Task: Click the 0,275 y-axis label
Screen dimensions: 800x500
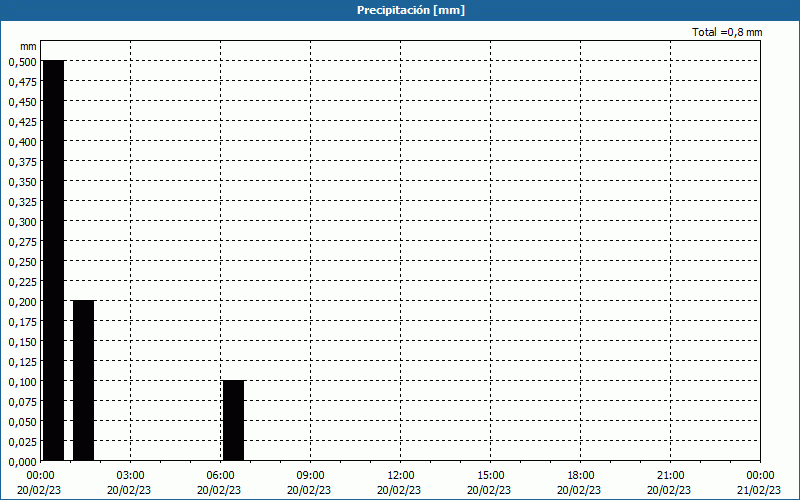Action: point(23,242)
